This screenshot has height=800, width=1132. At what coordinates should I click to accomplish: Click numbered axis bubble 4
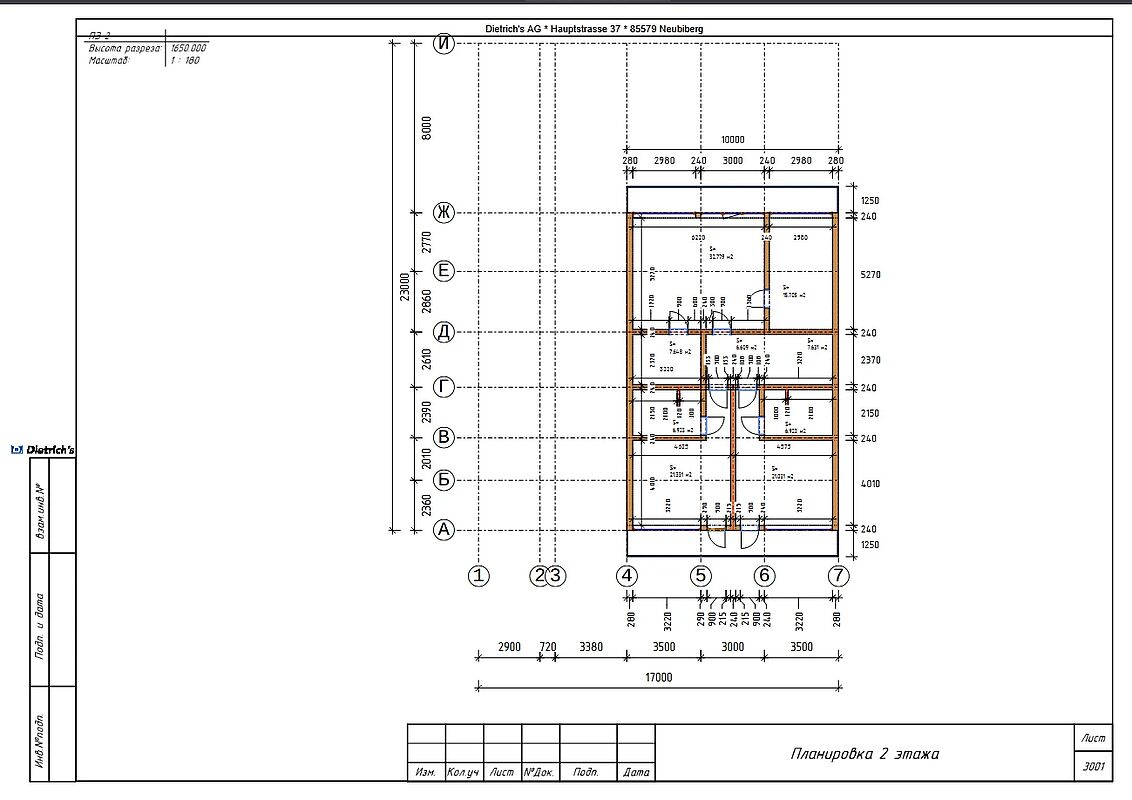click(x=626, y=575)
